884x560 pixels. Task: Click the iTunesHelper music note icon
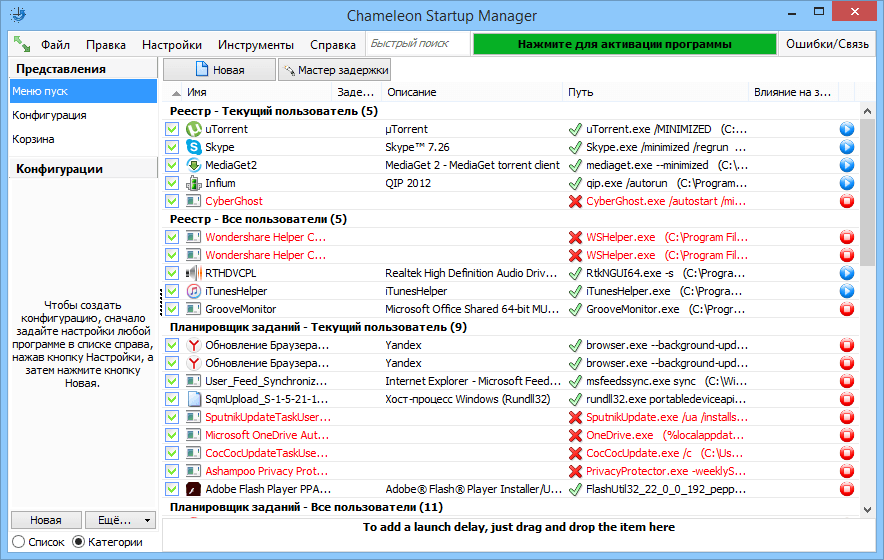[193, 292]
